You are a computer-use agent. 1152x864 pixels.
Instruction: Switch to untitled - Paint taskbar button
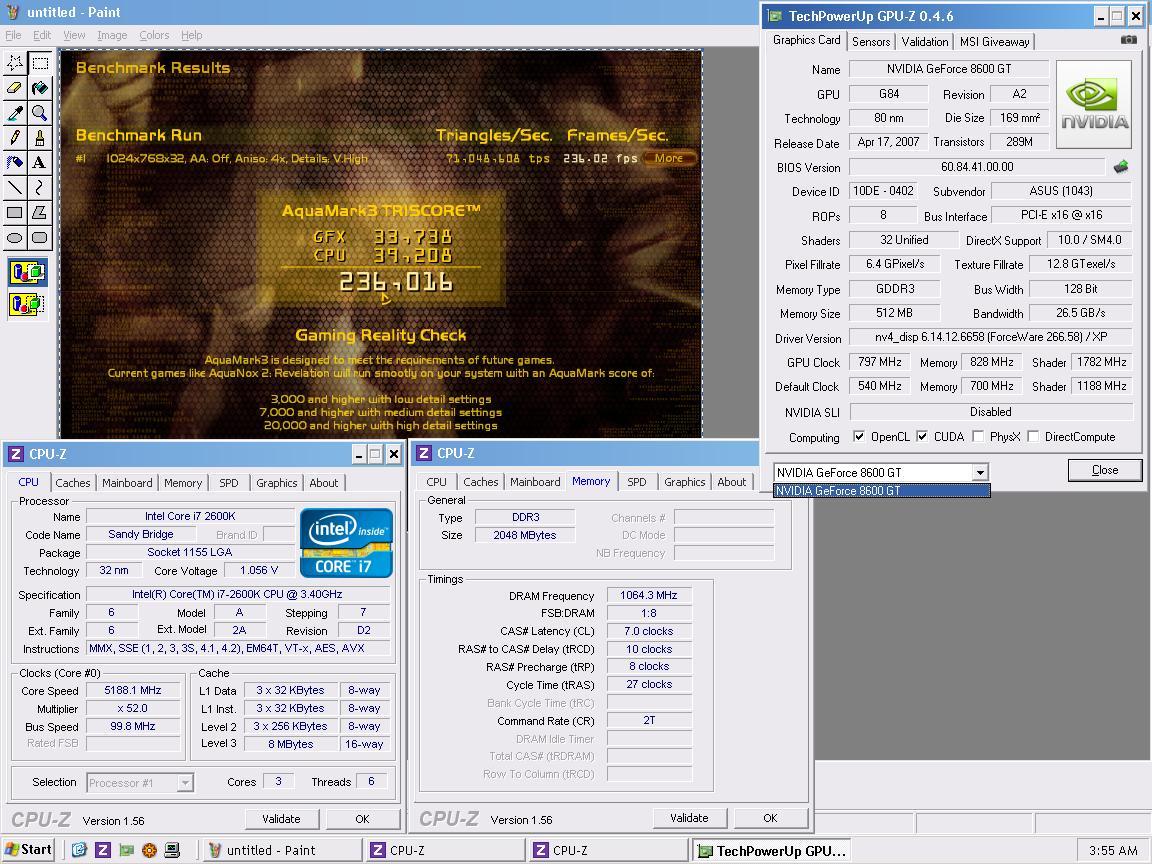point(282,851)
